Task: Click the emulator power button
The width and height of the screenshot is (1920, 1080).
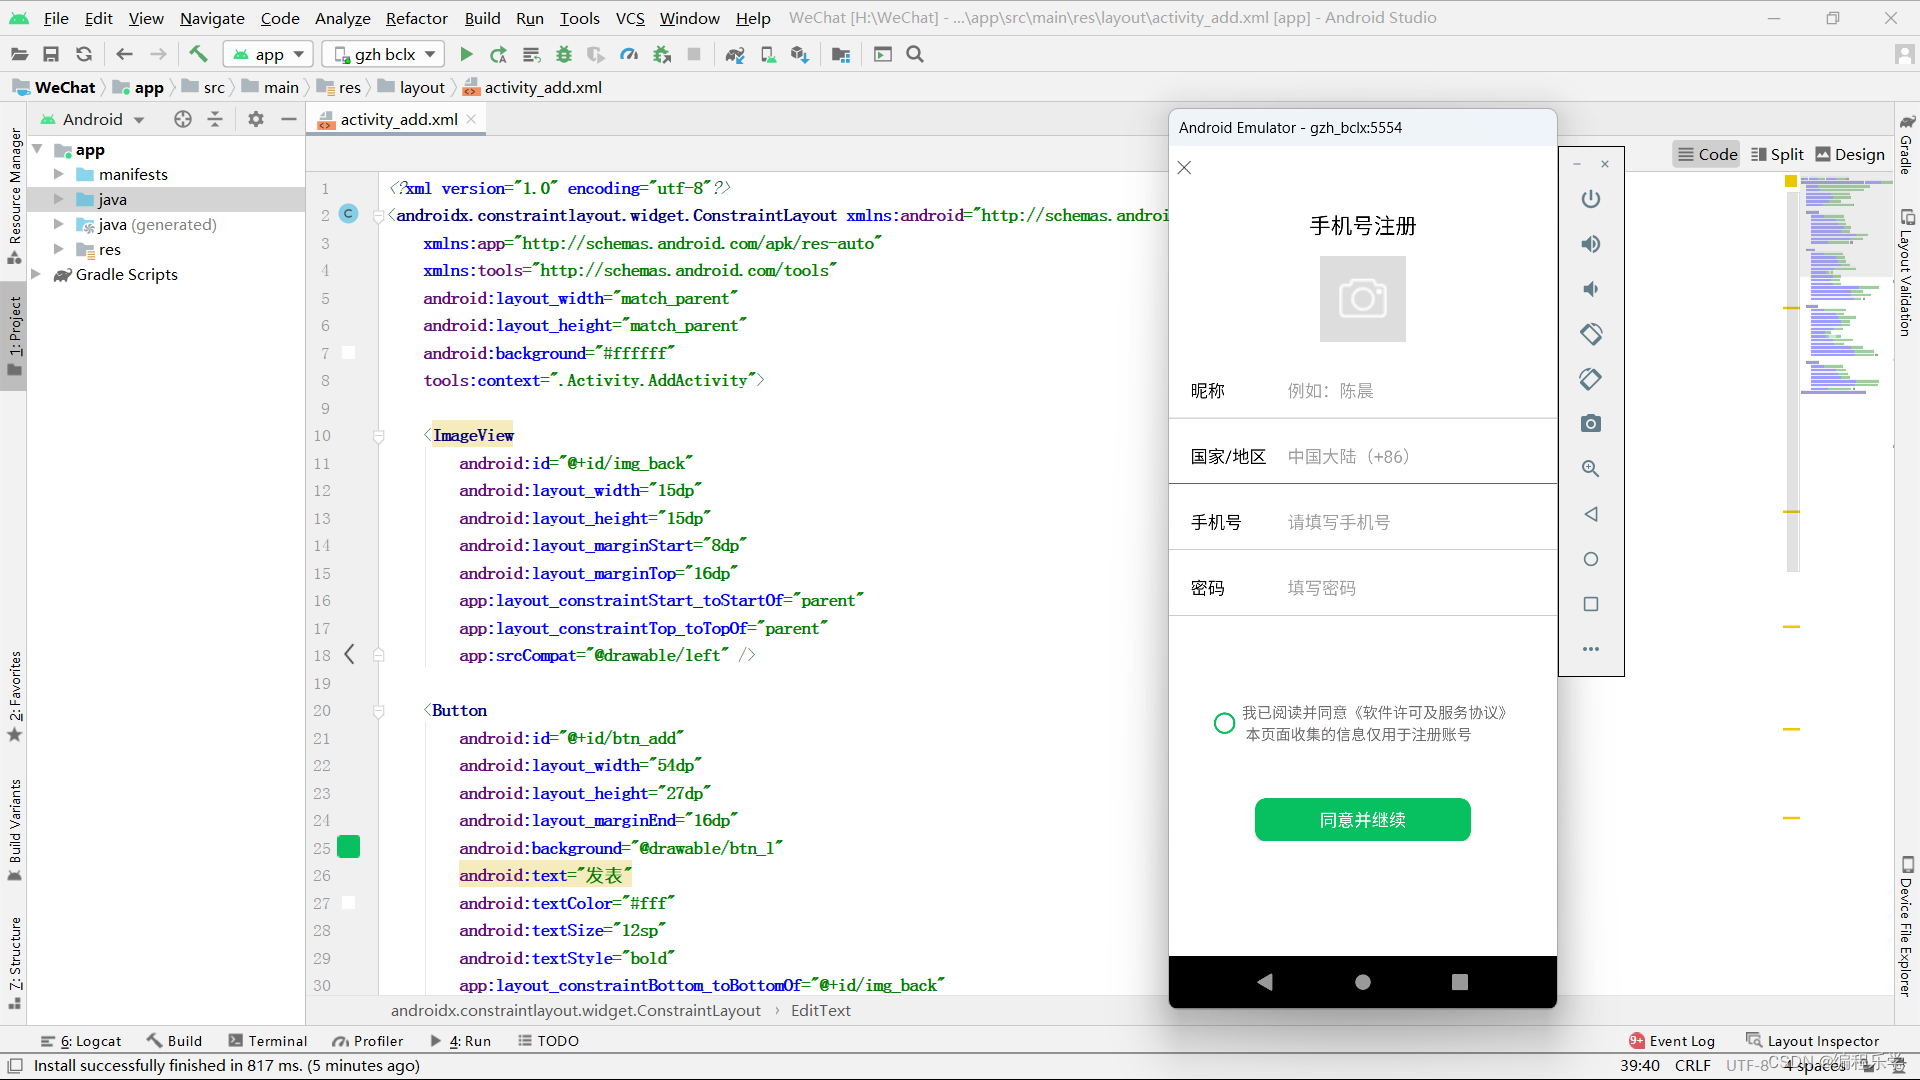Action: [x=1590, y=199]
